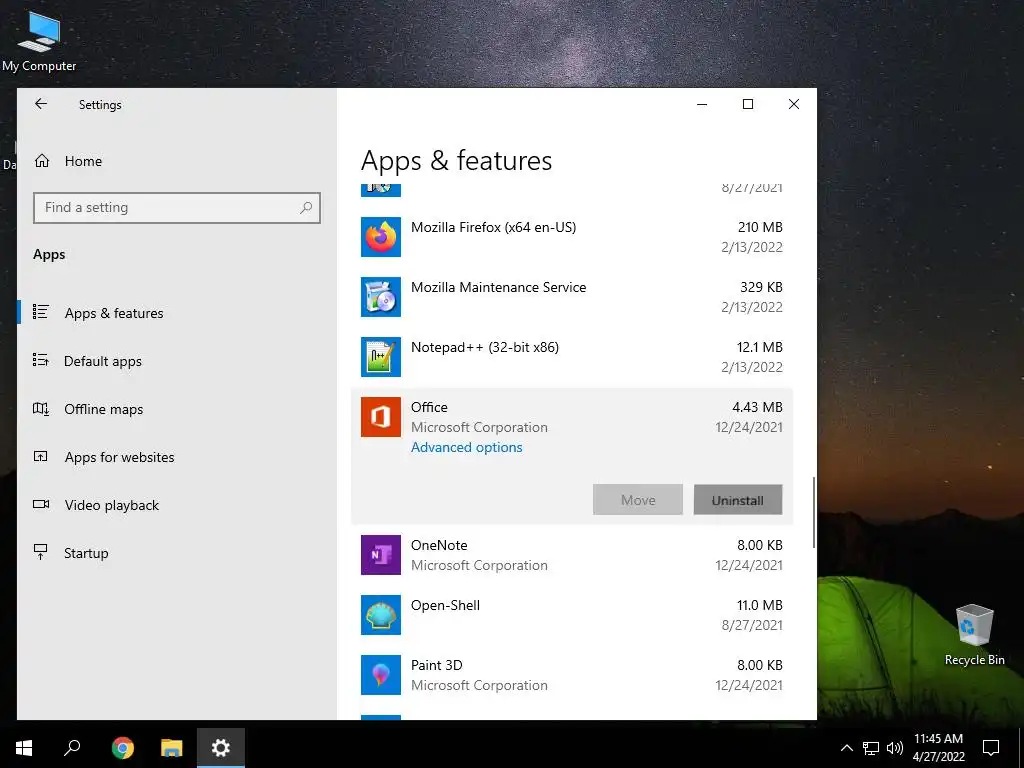
Task: Open File Explorer from taskbar
Action: tap(172, 748)
